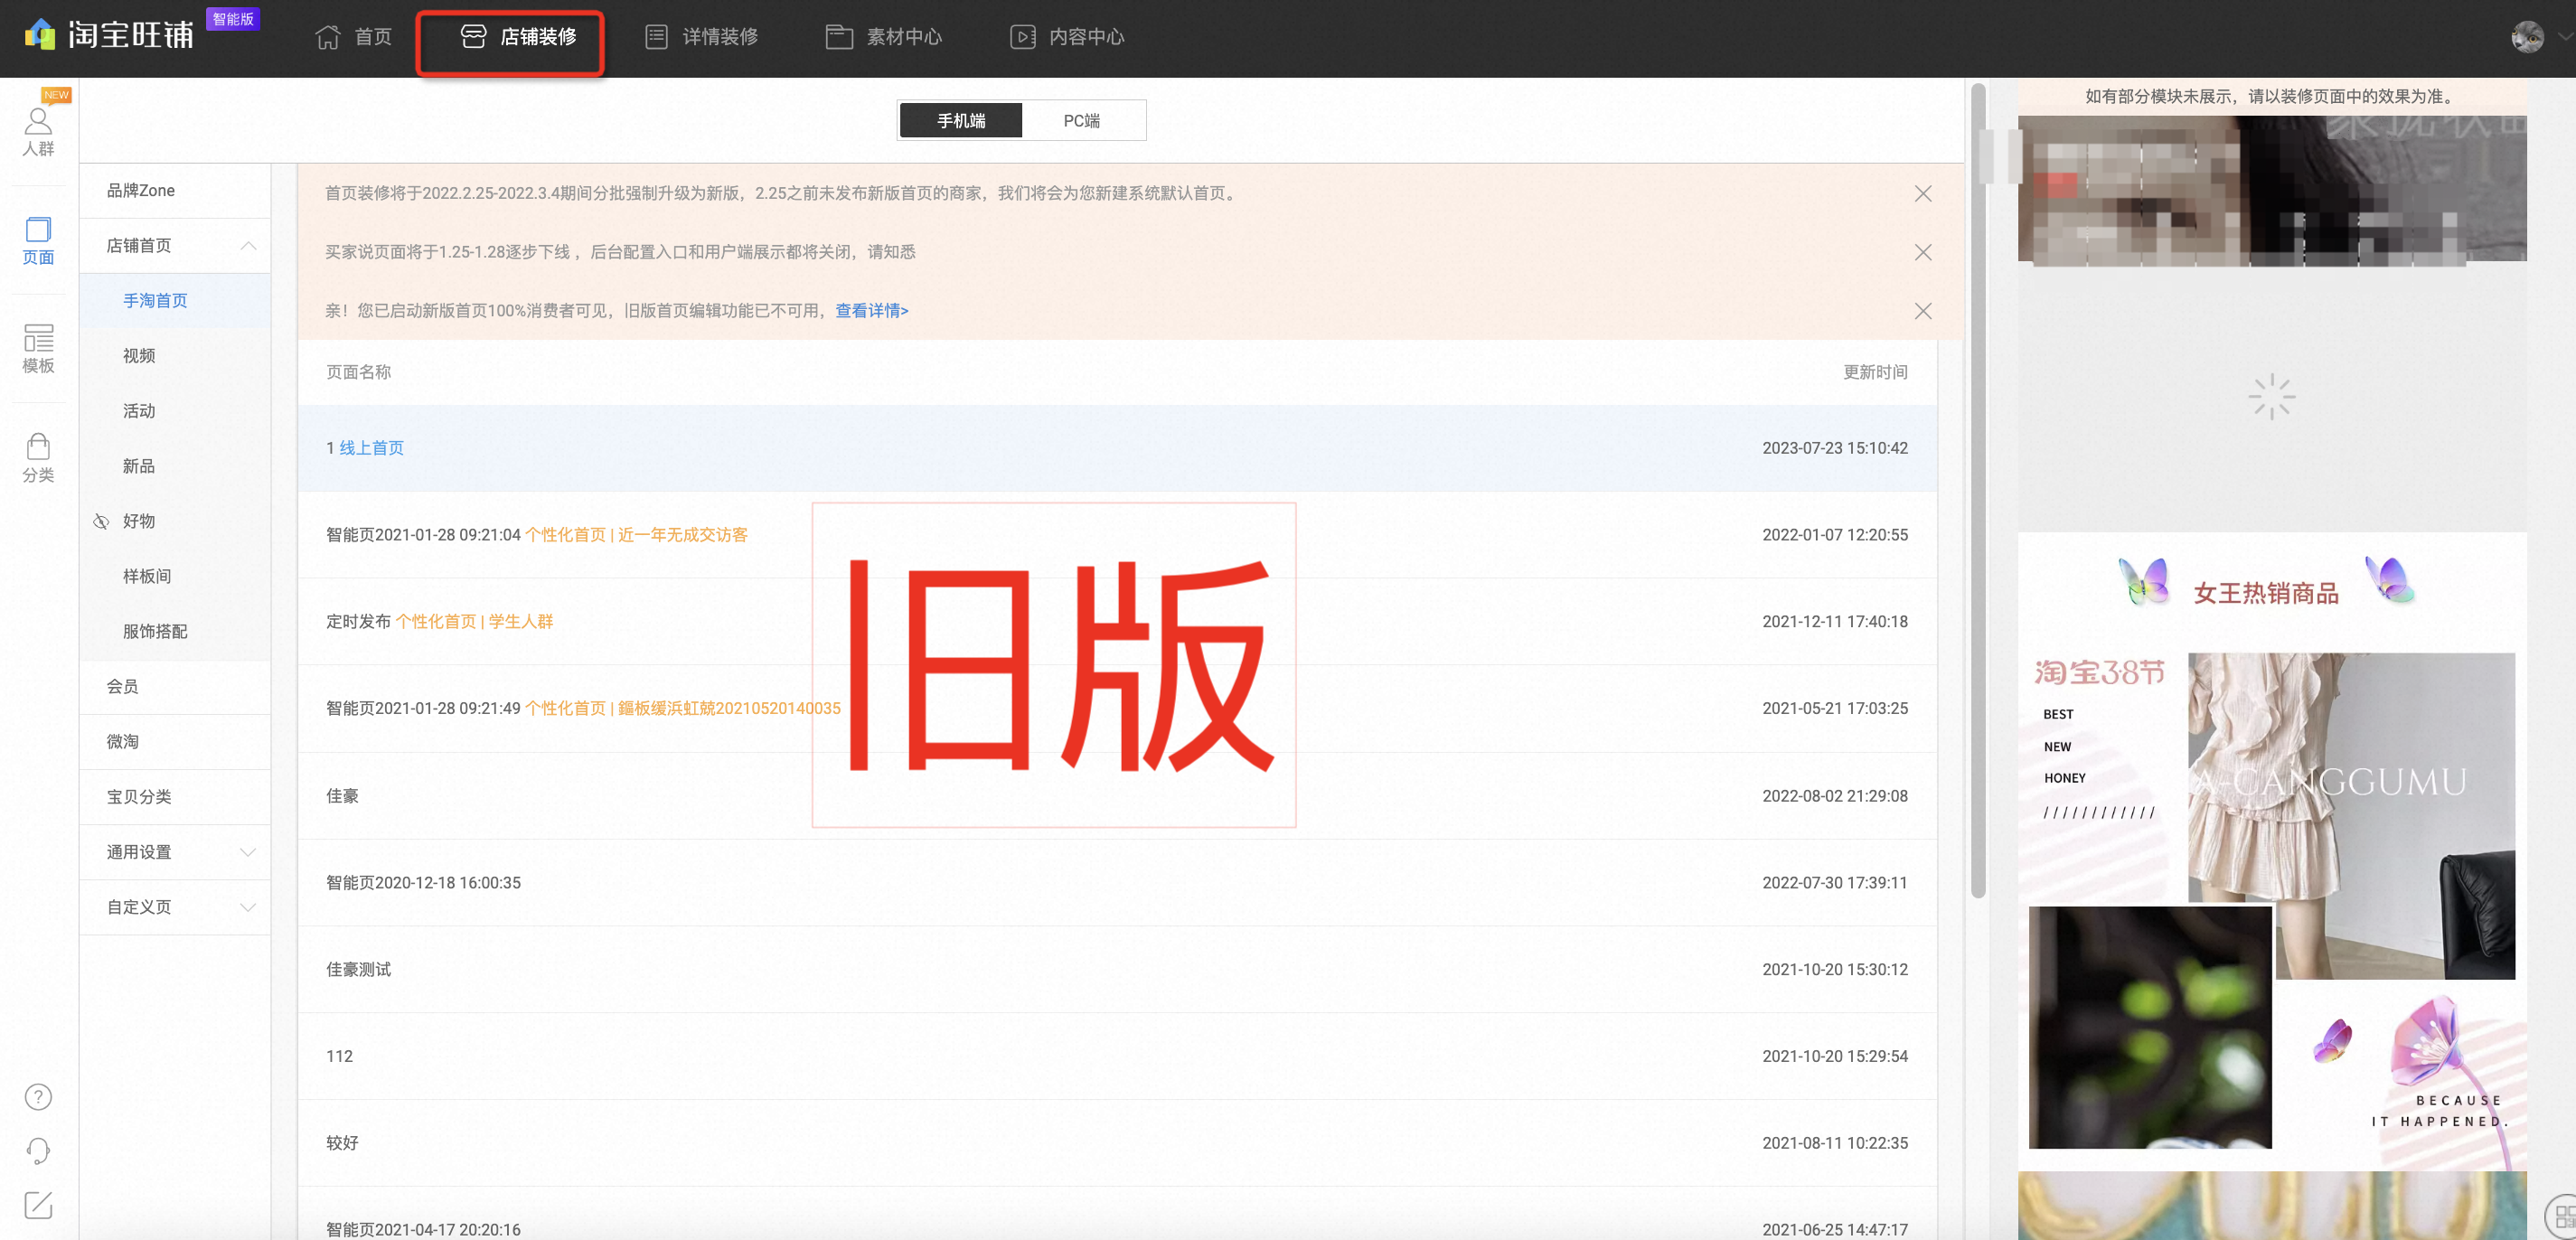Click blurred banner image in preview
2576x1240 pixels.
2272,189
